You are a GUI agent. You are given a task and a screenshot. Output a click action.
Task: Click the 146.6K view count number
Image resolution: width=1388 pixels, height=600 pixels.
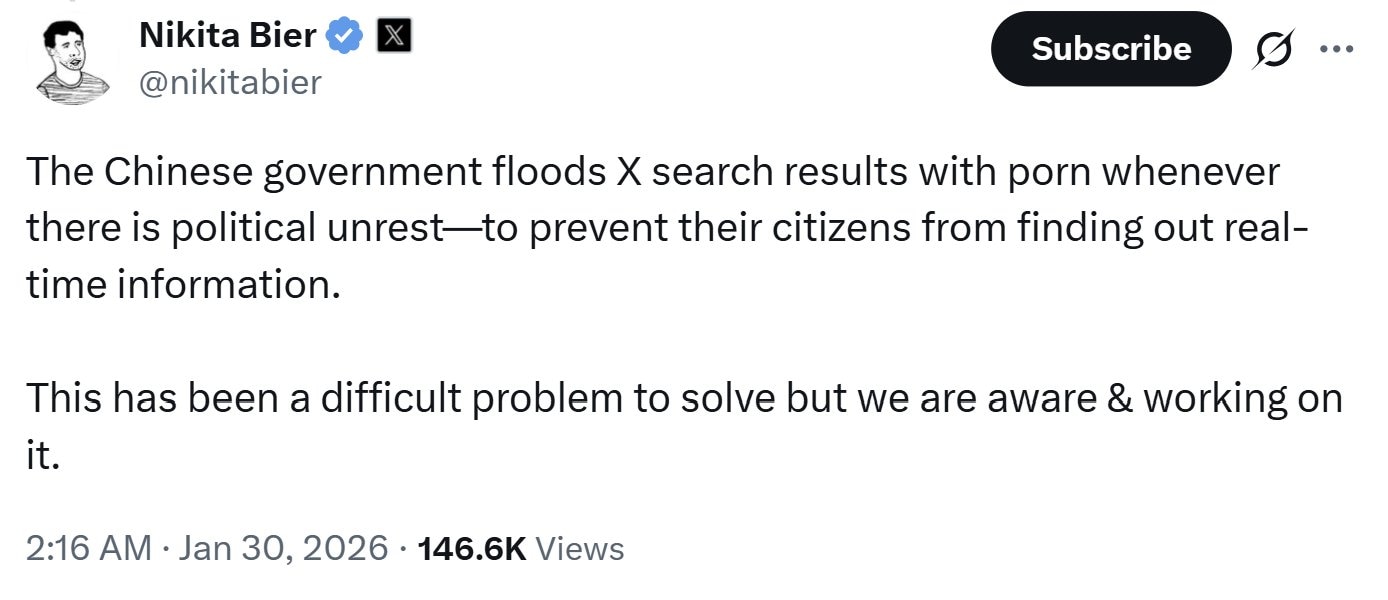472,548
